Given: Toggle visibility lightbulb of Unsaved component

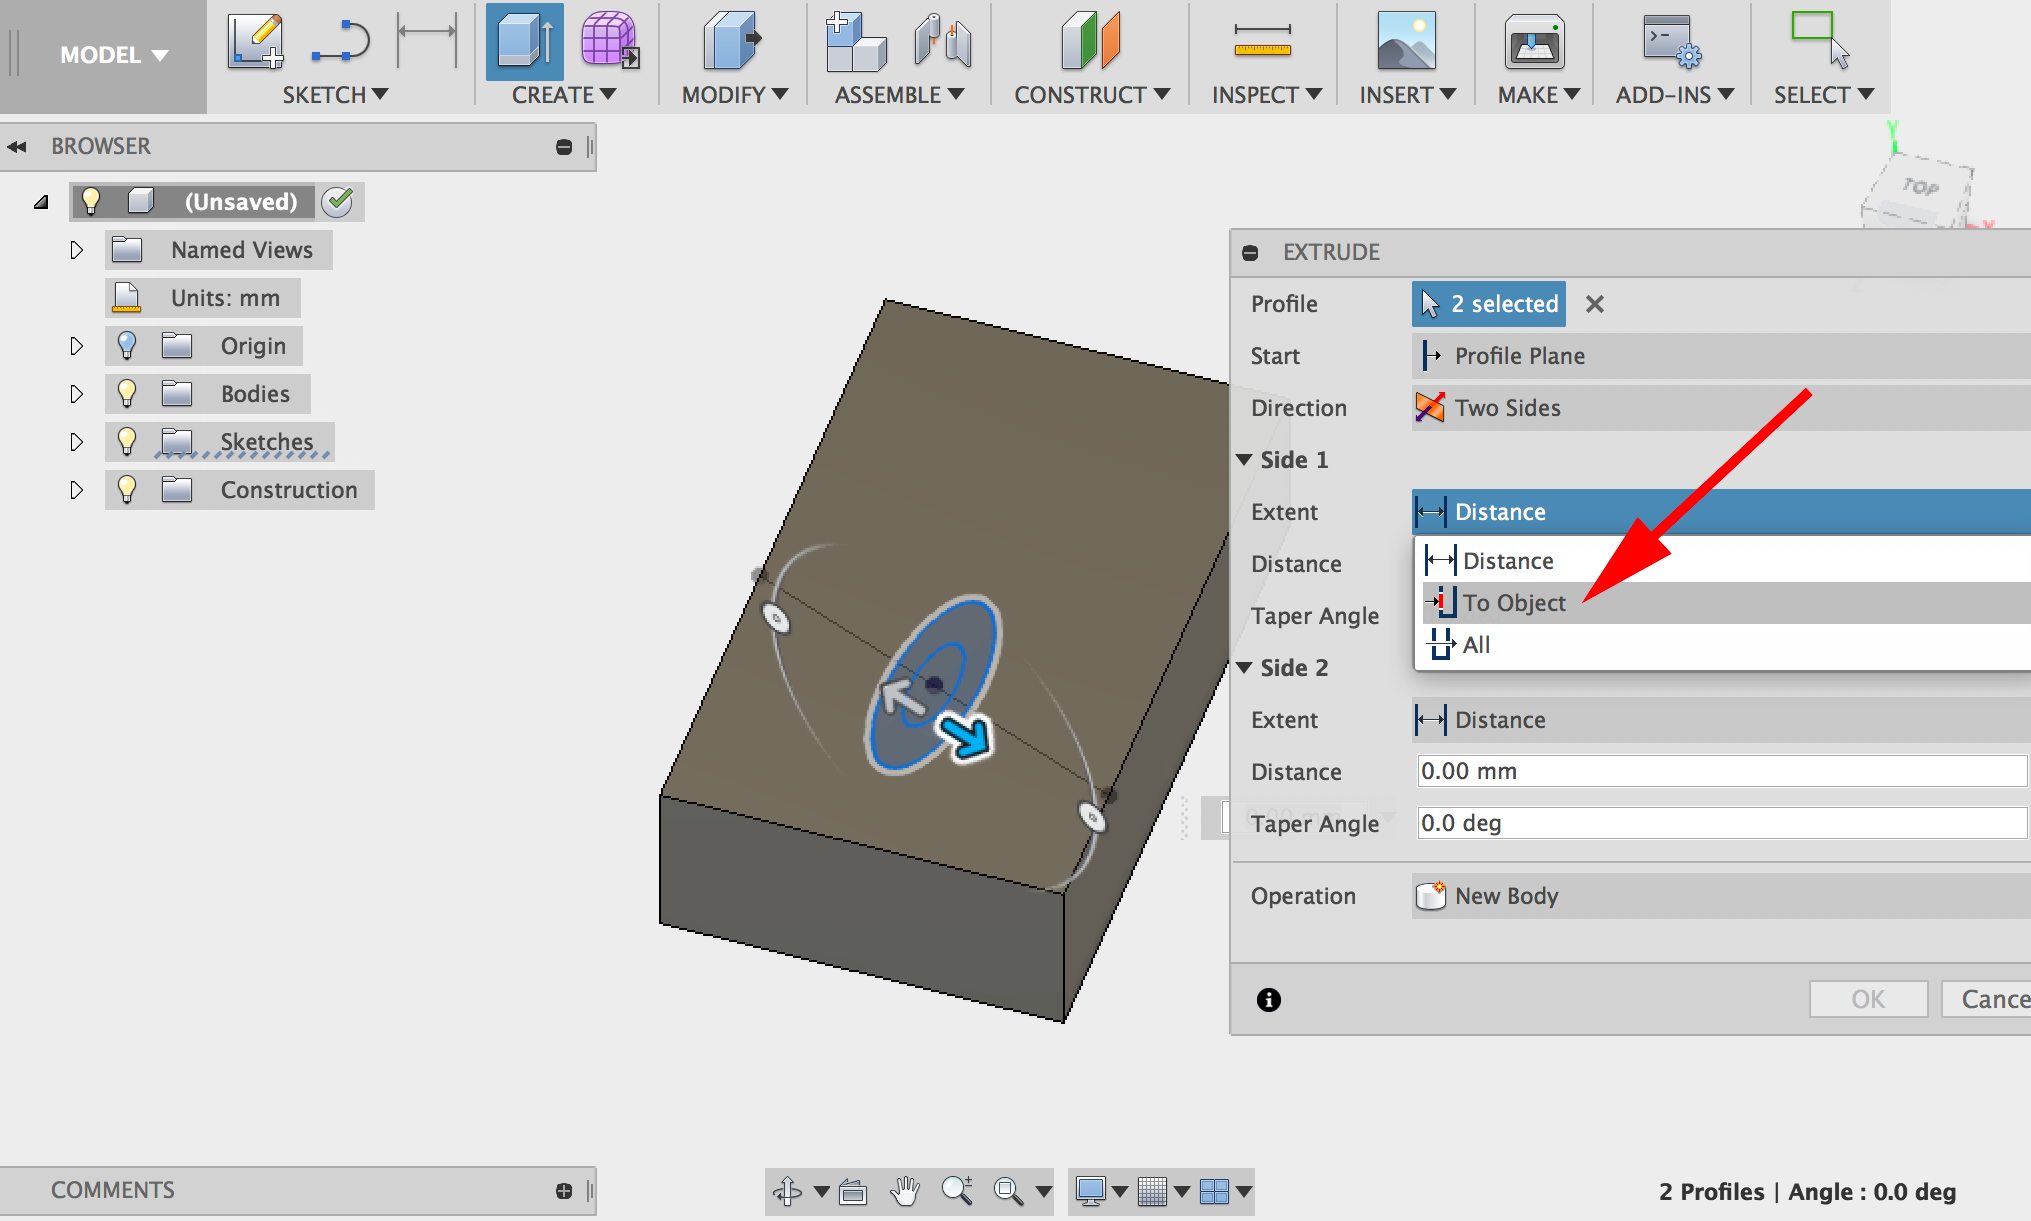Looking at the screenshot, I should [x=91, y=201].
